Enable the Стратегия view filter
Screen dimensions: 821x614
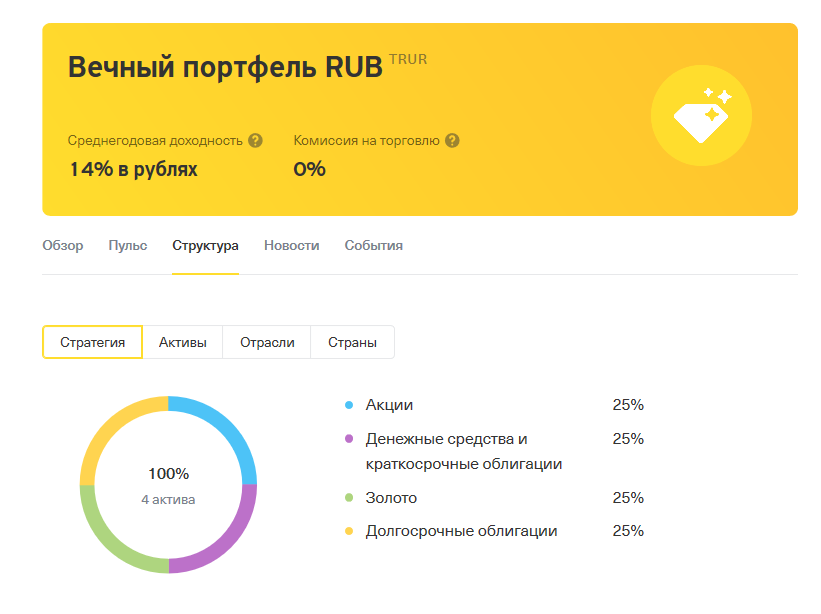coord(92,341)
